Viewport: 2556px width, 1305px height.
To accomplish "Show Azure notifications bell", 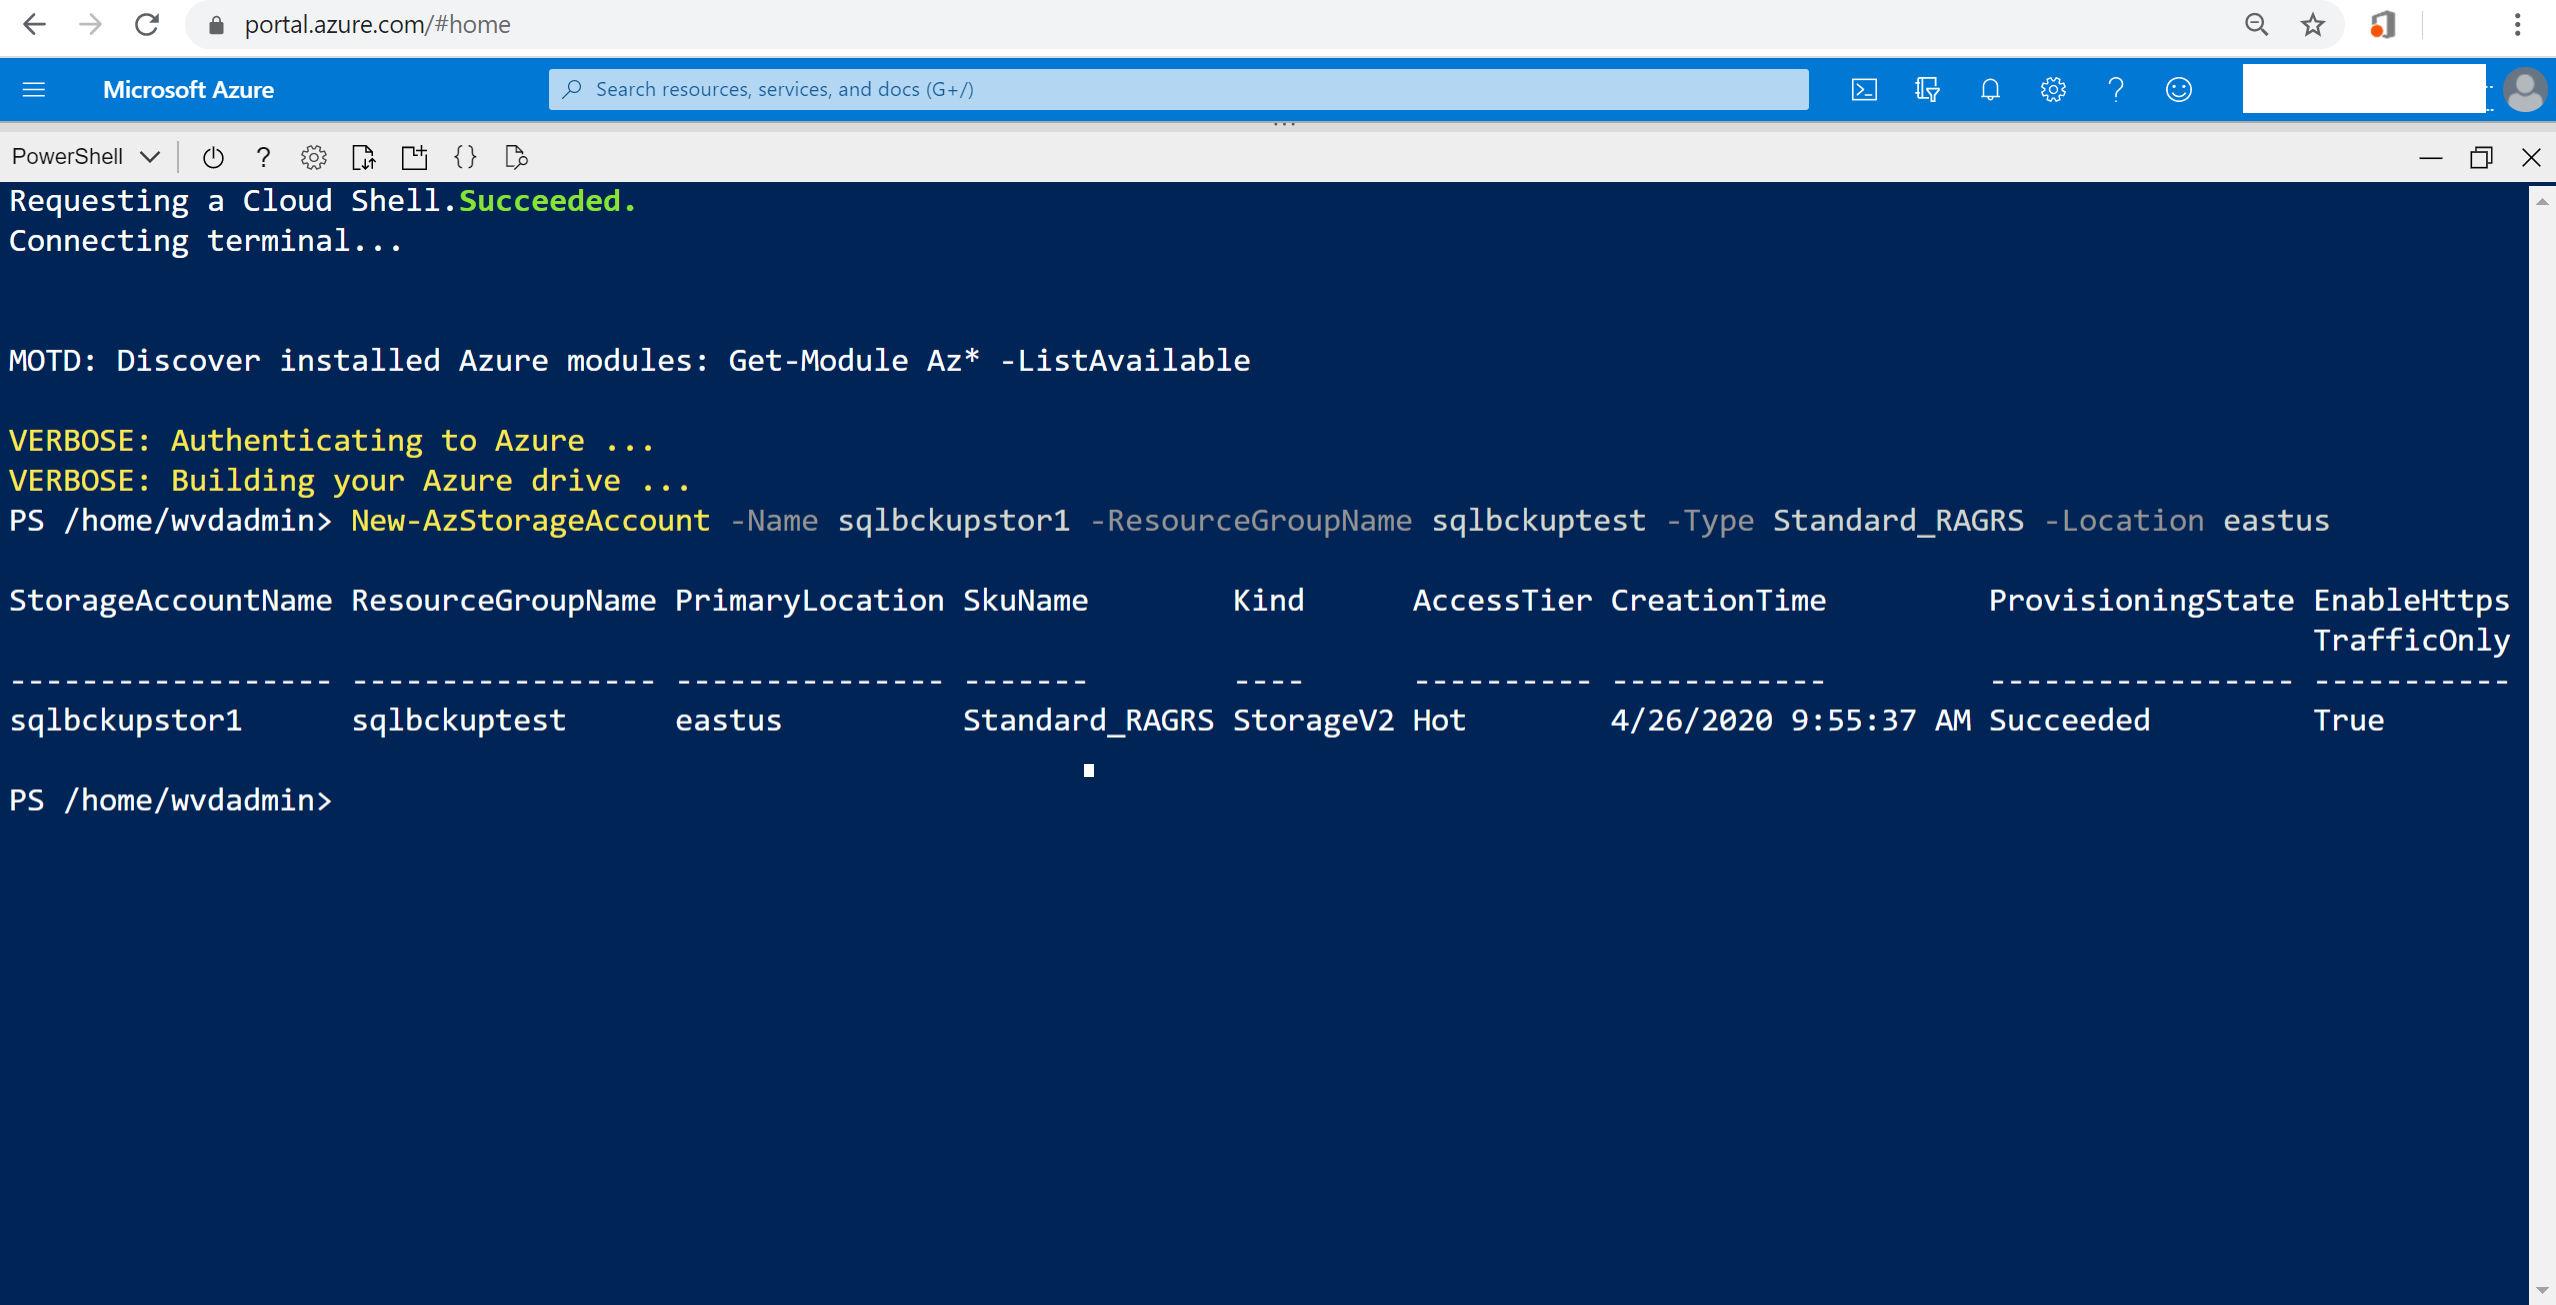I will 1990,90.
